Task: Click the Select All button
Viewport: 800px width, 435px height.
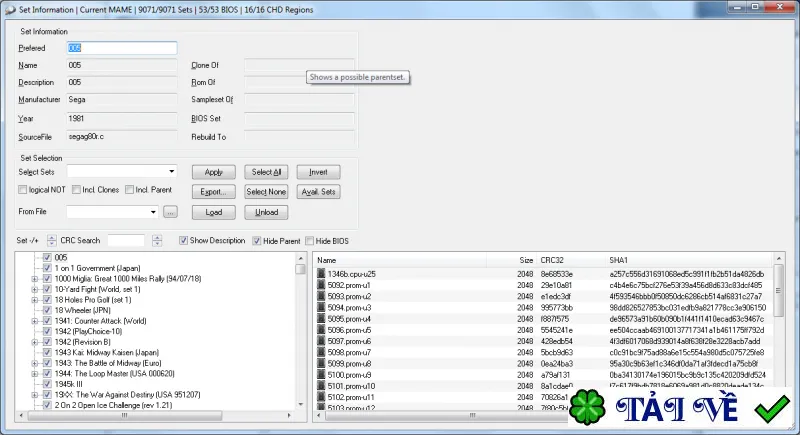Action: click(266, 172)
